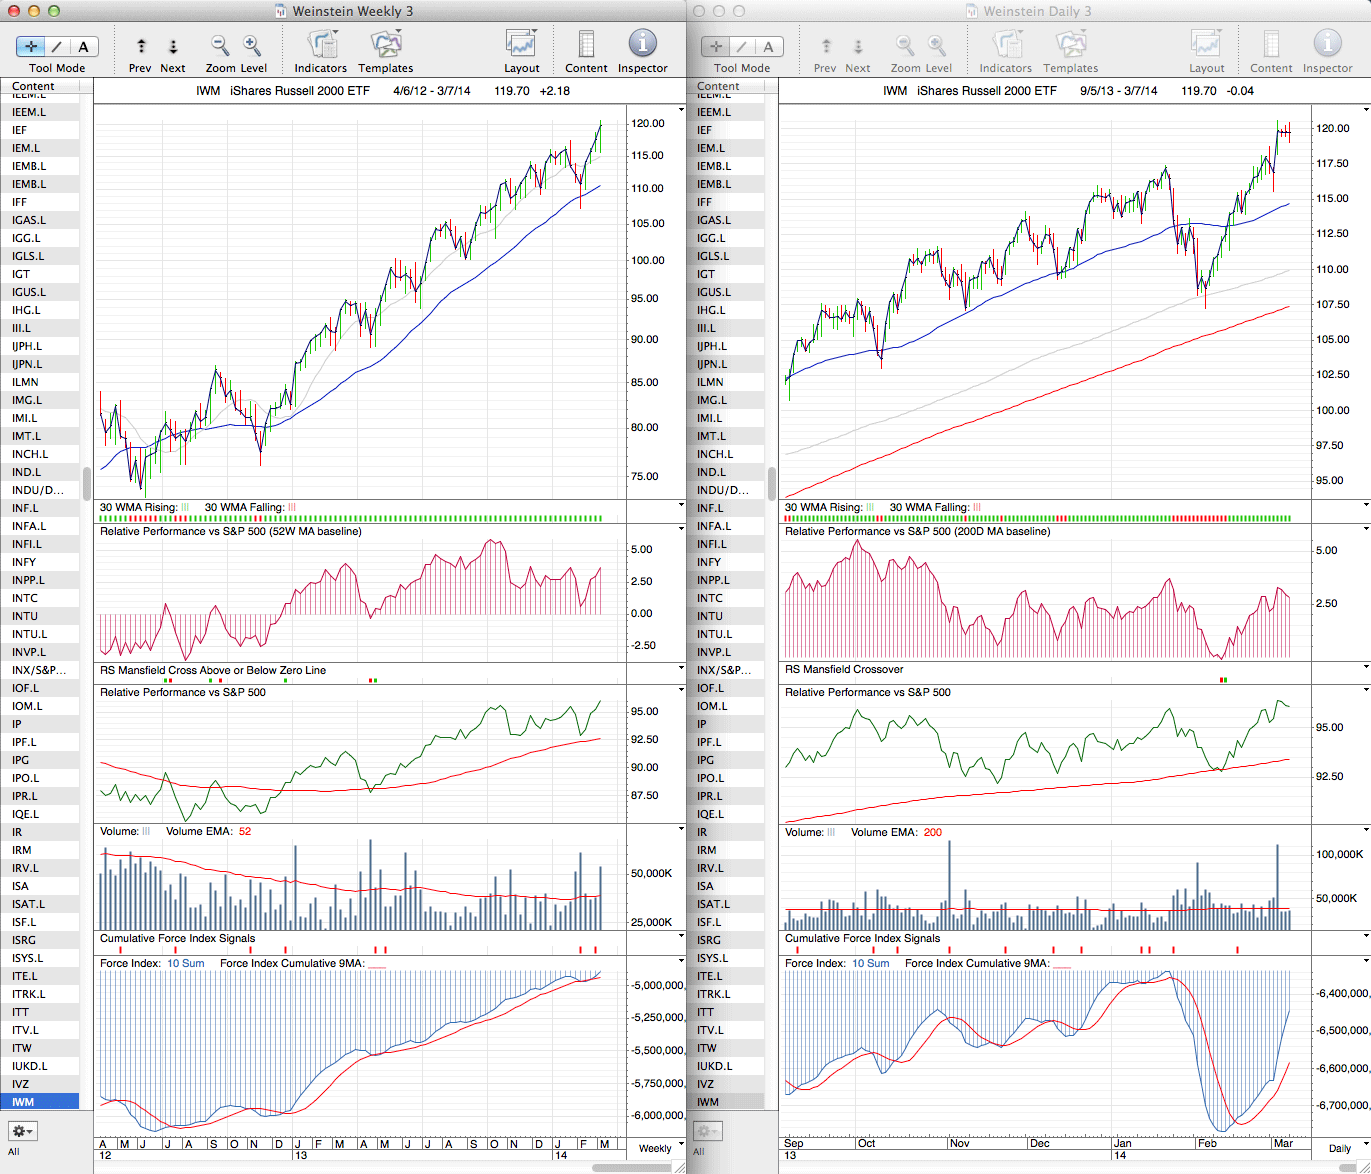Open the Templates toolbar menu

[x=385, y=45]
